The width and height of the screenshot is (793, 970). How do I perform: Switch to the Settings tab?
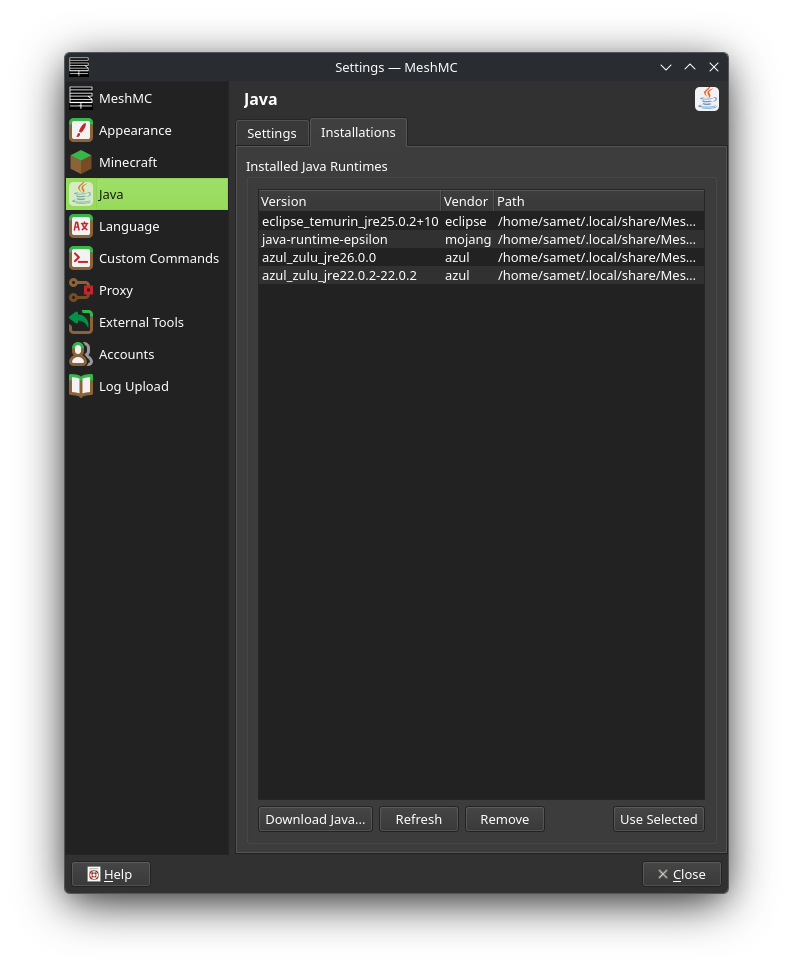[x=272, y=133]
